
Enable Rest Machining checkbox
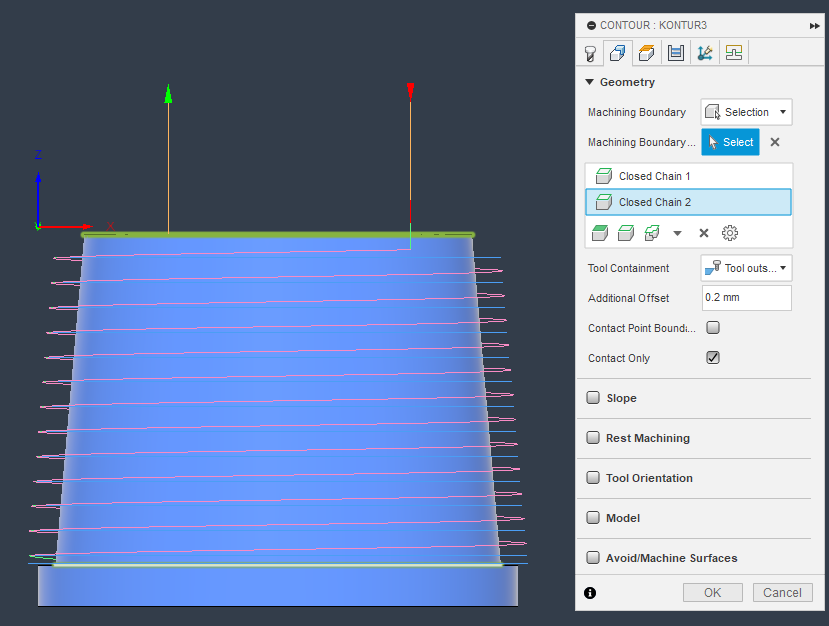[593, 438]
